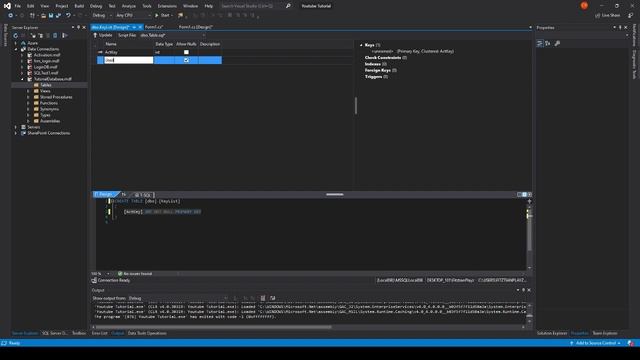
Task: Expand the Stored Procedures folder
Action: 29,97
